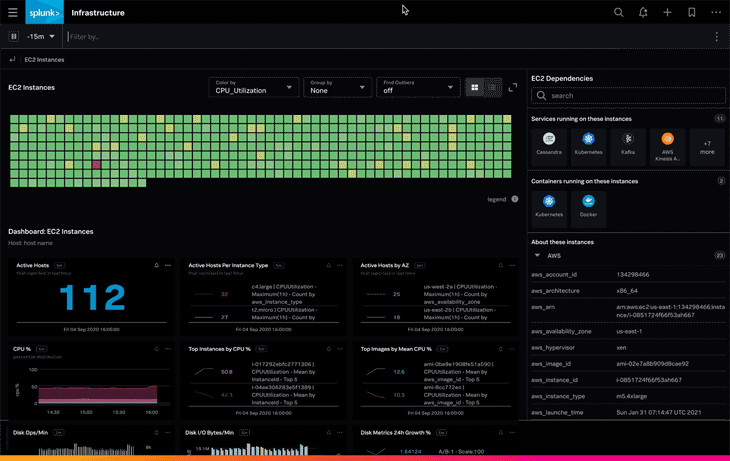Collapse the AWS properties section

click(538, 256)
